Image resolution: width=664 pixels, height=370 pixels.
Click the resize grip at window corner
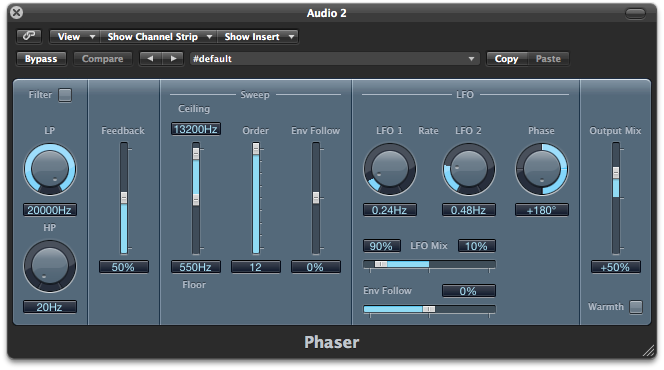point(648,351)
